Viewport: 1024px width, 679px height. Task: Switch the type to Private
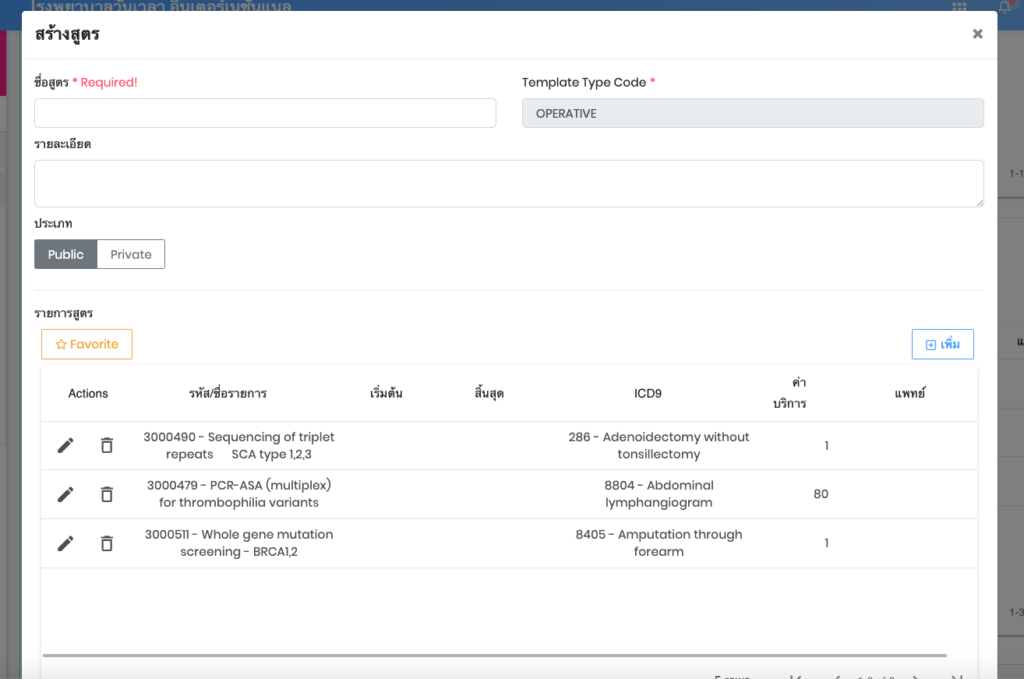131,254
